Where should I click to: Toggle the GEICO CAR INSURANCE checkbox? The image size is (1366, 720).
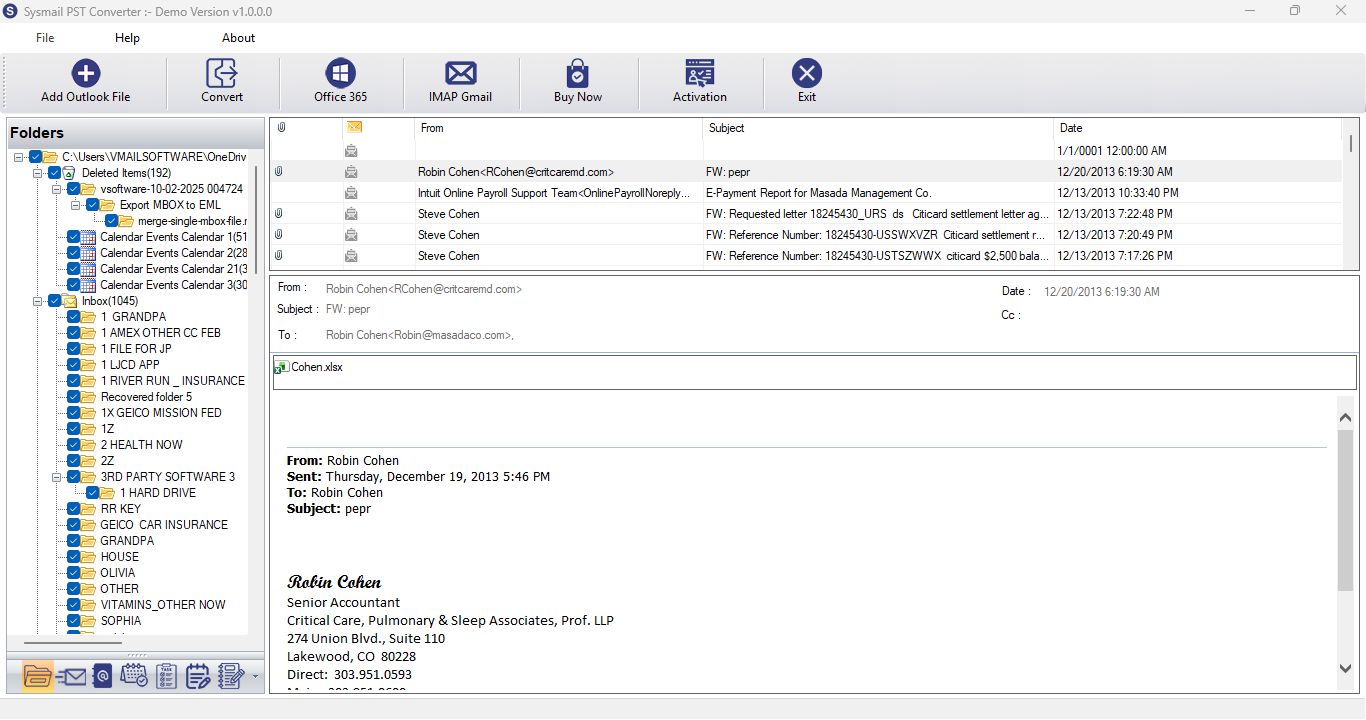point(73,525)
